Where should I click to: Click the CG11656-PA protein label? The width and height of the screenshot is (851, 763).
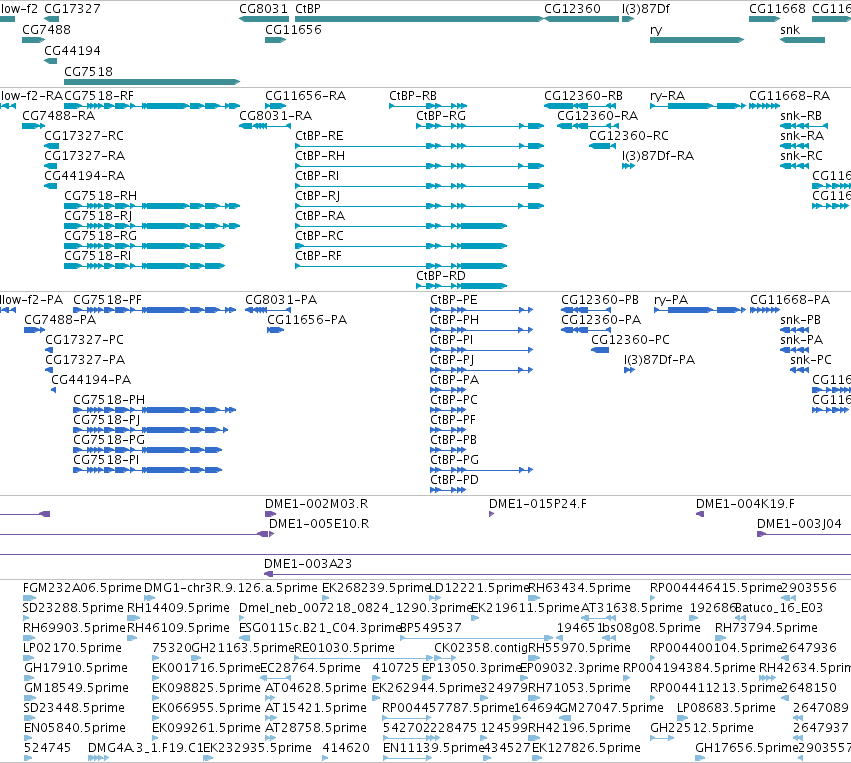[x=307, y=320]
